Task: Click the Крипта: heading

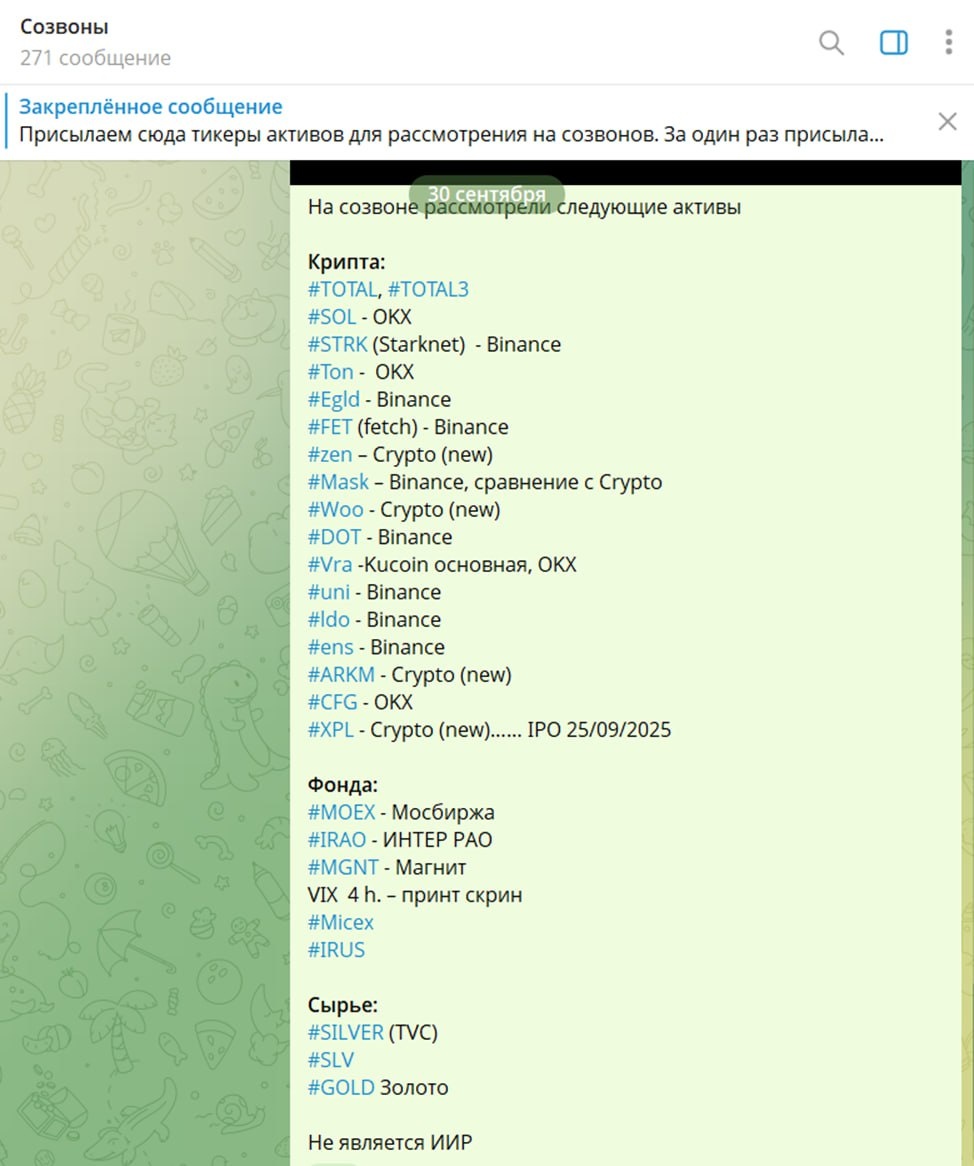Action: tap(346, 262)
